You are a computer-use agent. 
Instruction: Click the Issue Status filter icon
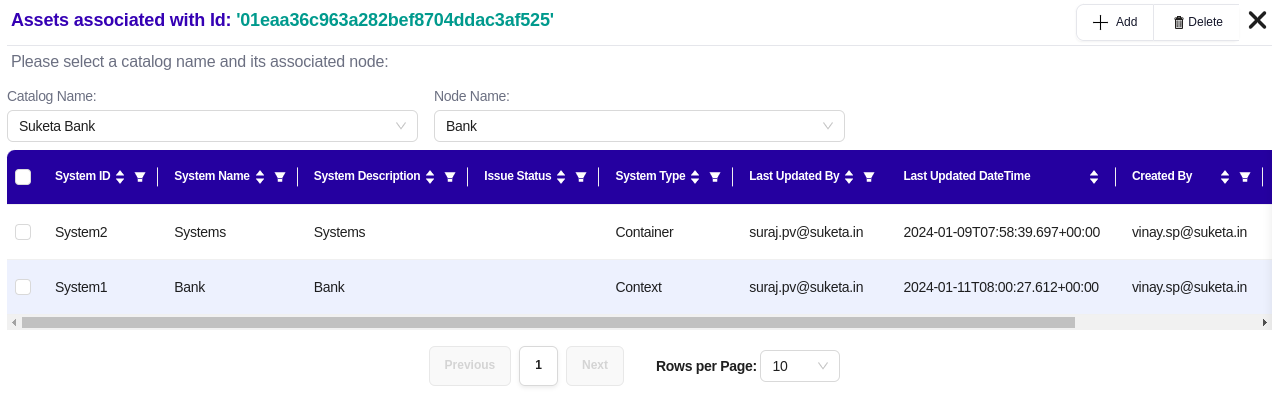(581, 177)
